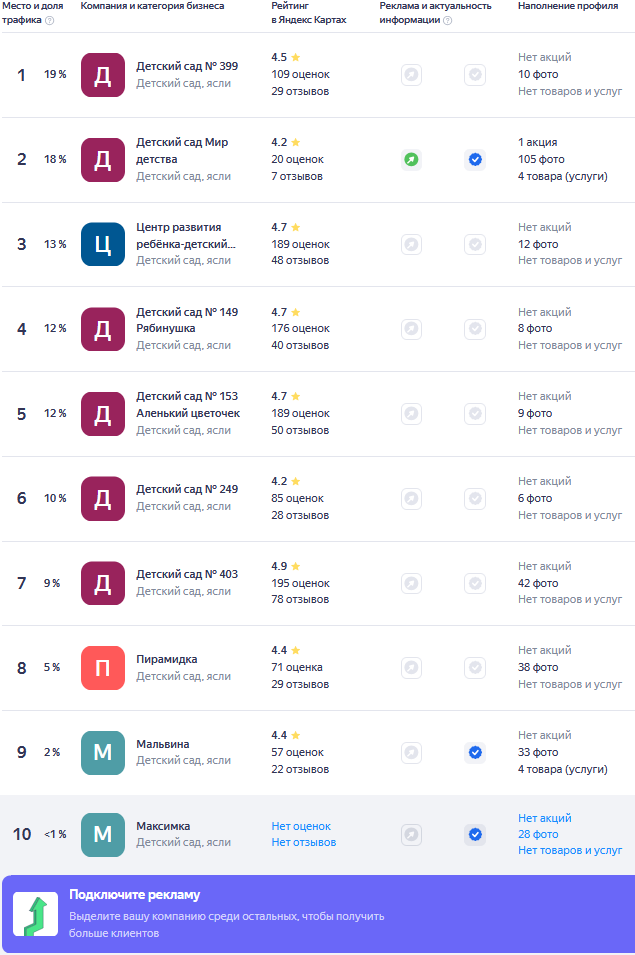
Task: Click 'Нет товаров и услуг' link for Максимка
Action: 570,850
